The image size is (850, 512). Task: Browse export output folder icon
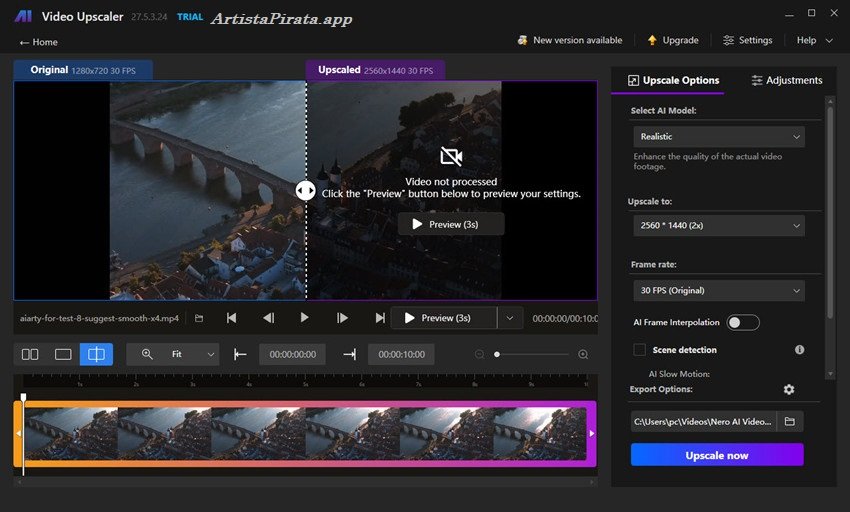pyautogui.click(x=790, y=421)
